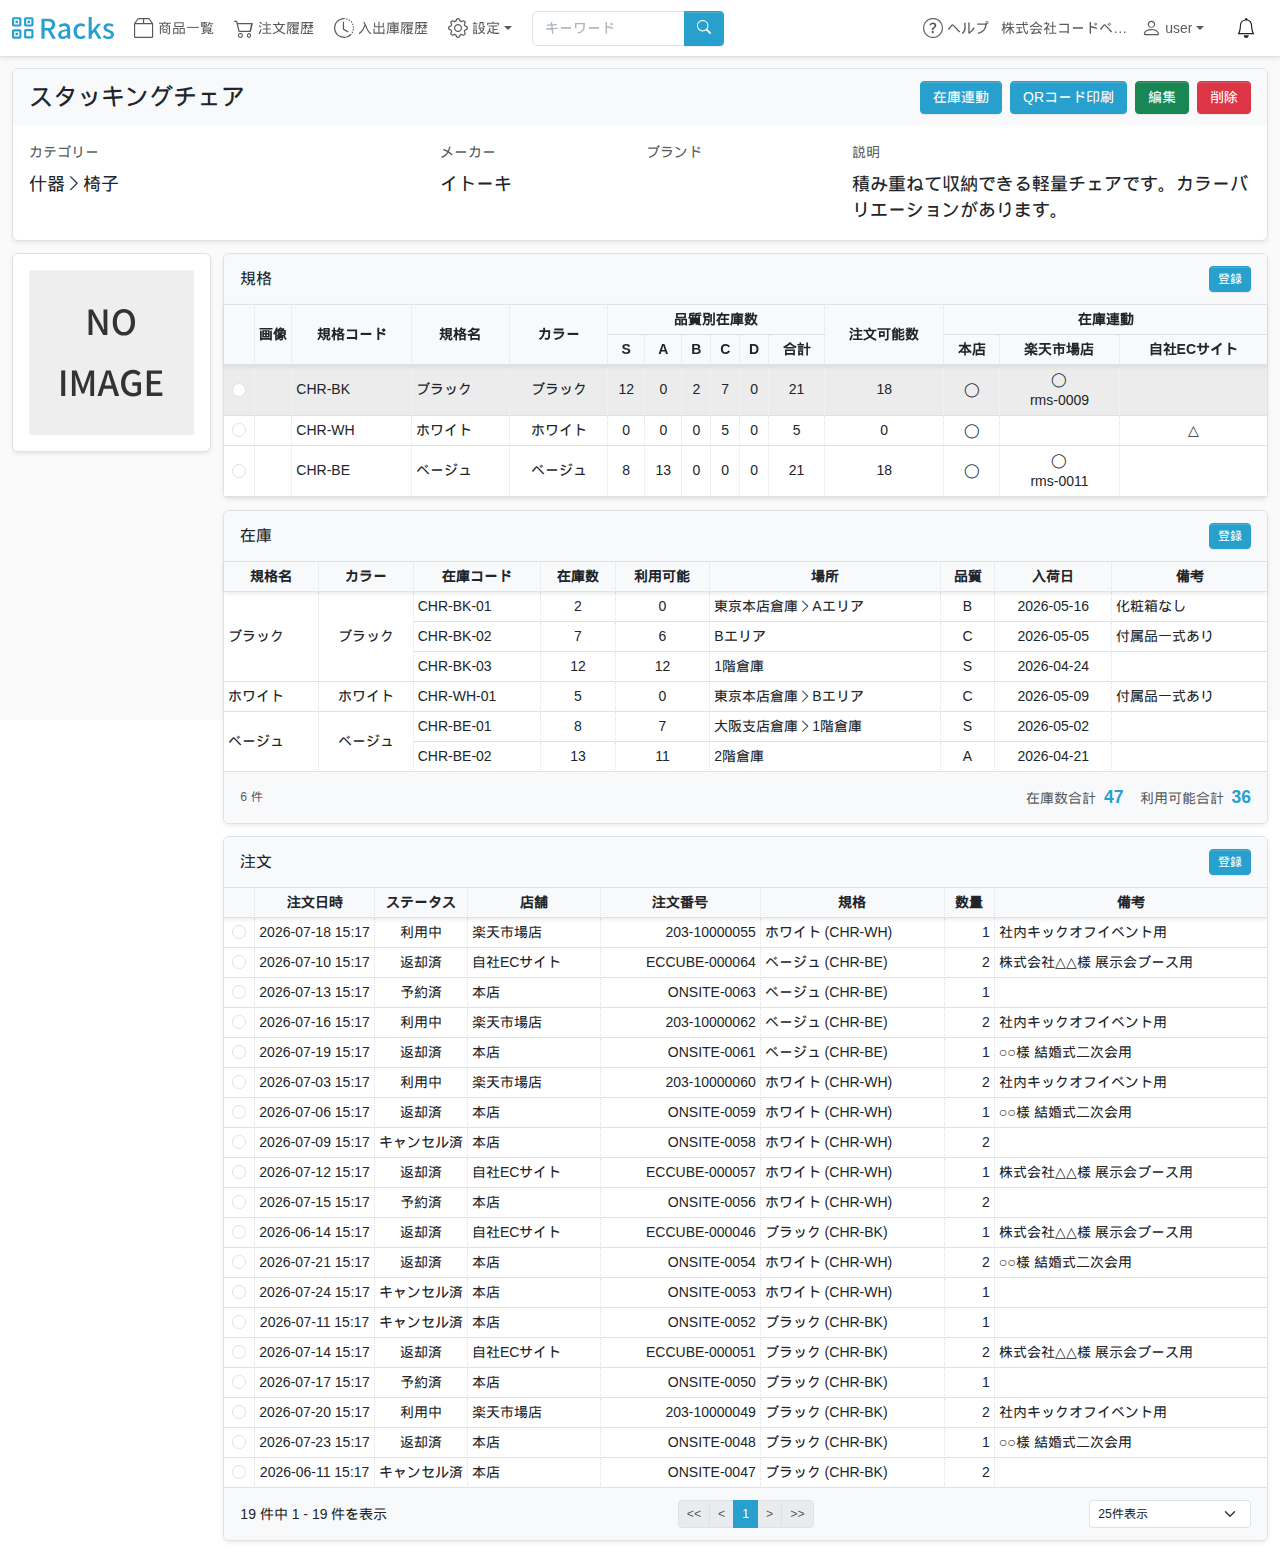Click the user avatar icon
The width and height of the screenshot is (1280, 1553).
pos(1152,28)
